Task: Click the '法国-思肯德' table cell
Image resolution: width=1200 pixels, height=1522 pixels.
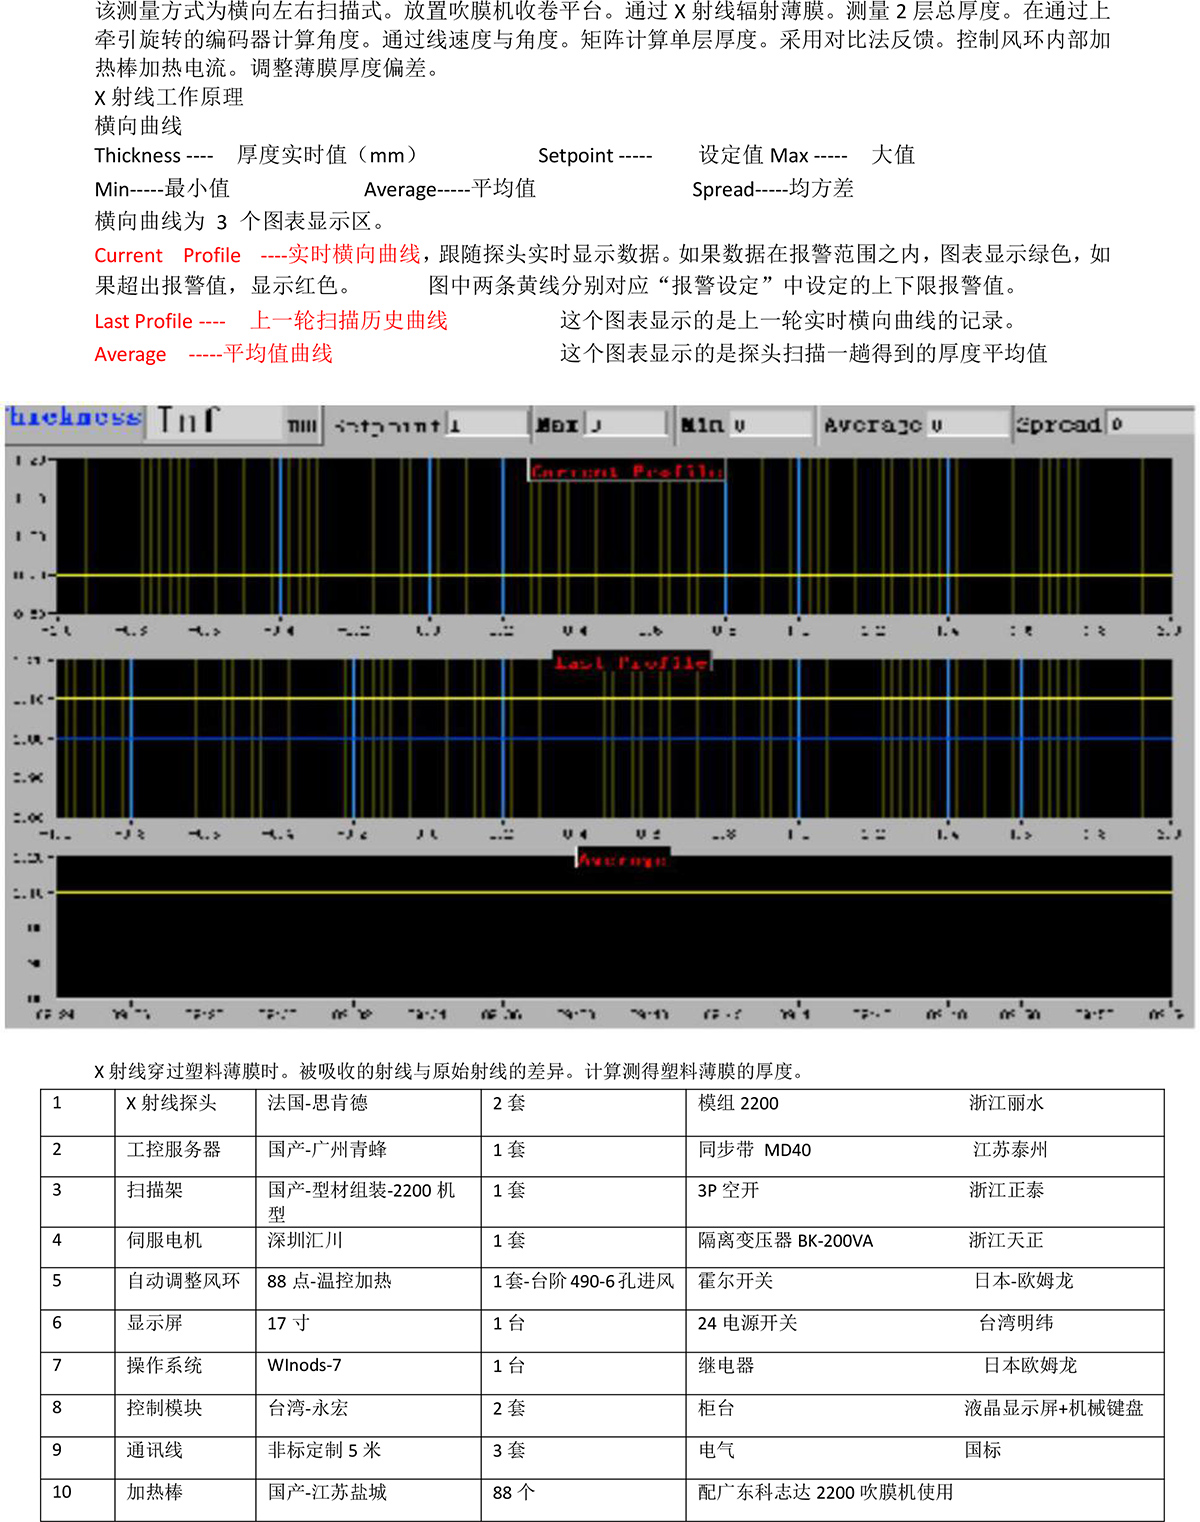Action: click(x=317, y=1103)
